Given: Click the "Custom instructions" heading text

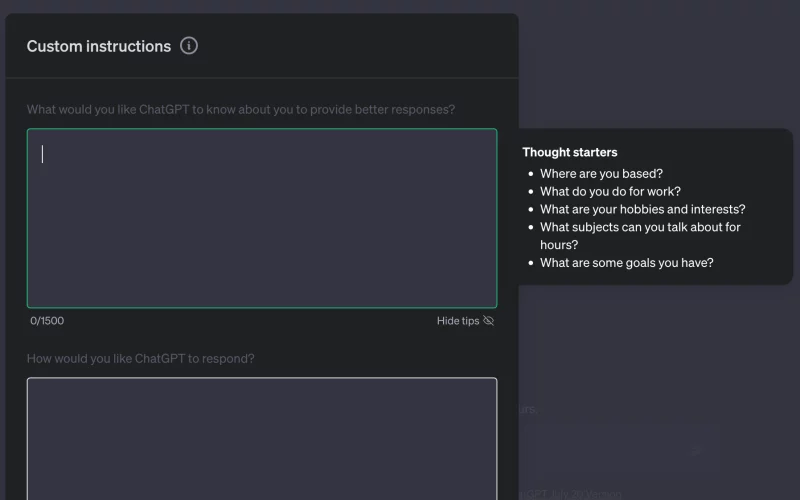Looking at the screenshot, I should point(99,46).
